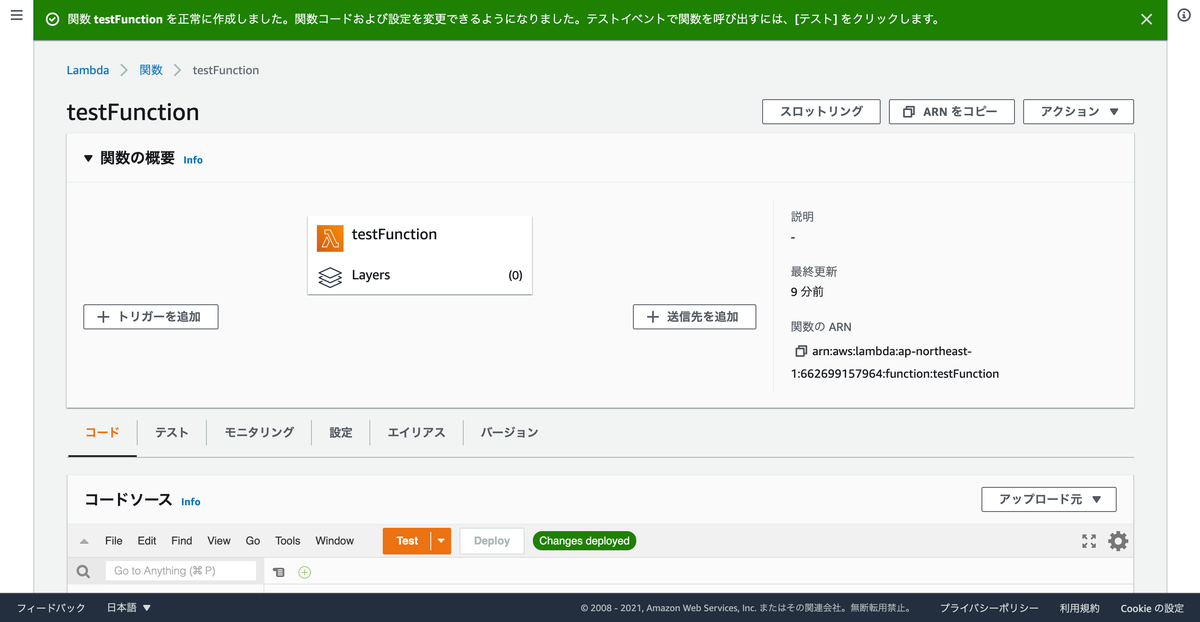This screenshot has height=622, width=1200.
Task: Open Cookie の設定 in the footer
Action: tap(1152, 607)
